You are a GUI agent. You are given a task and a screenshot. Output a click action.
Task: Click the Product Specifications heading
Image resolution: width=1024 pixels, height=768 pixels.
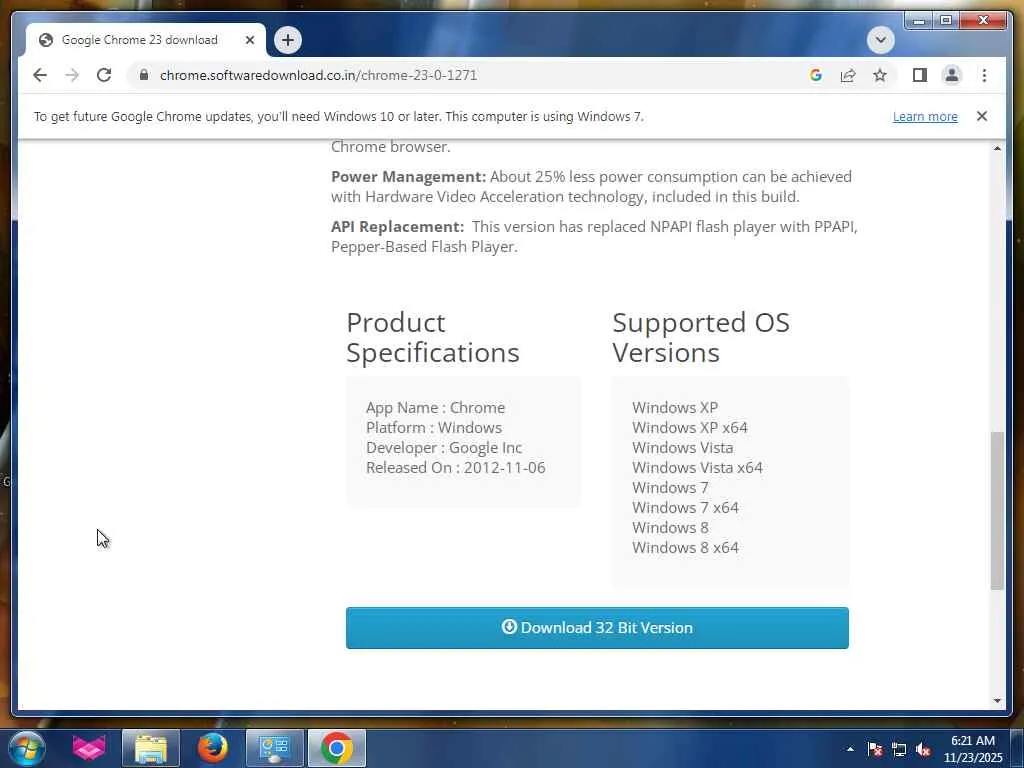coord(432,338)
